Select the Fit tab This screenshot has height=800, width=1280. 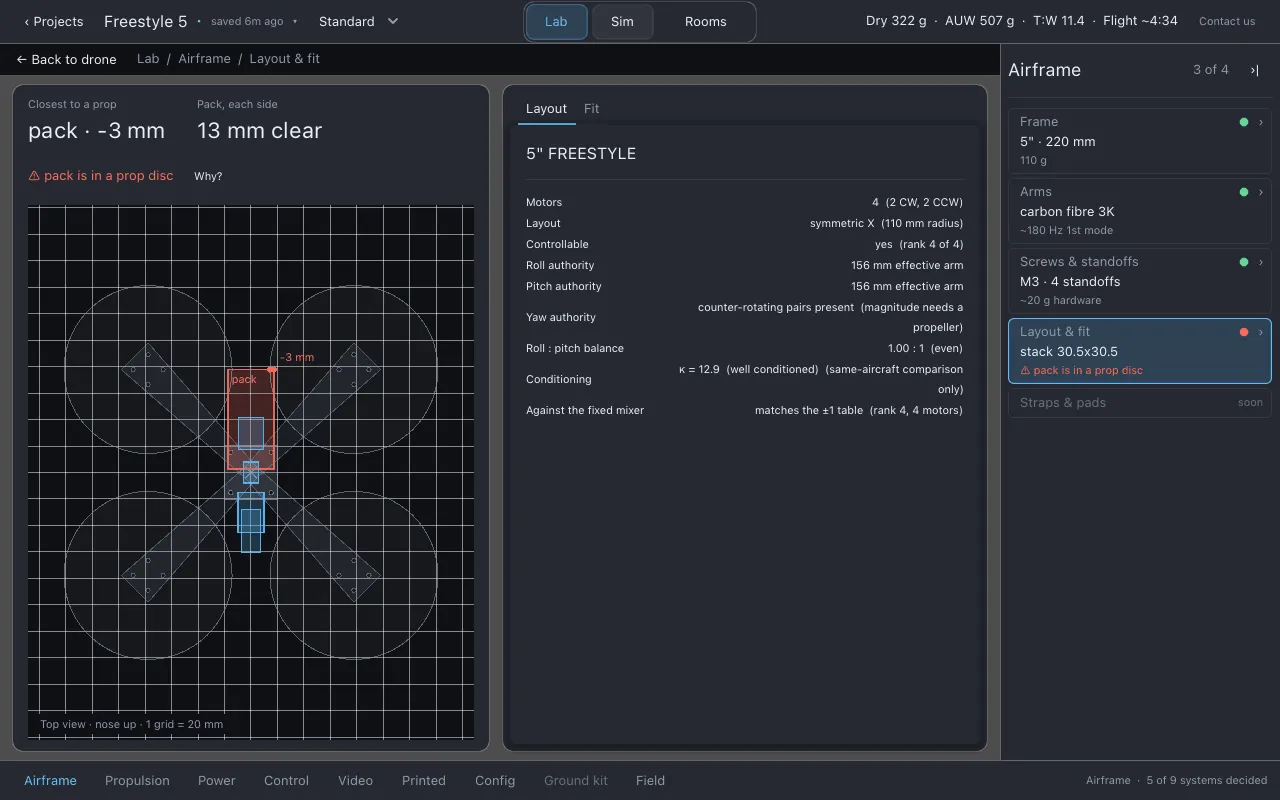click(592, 109)
